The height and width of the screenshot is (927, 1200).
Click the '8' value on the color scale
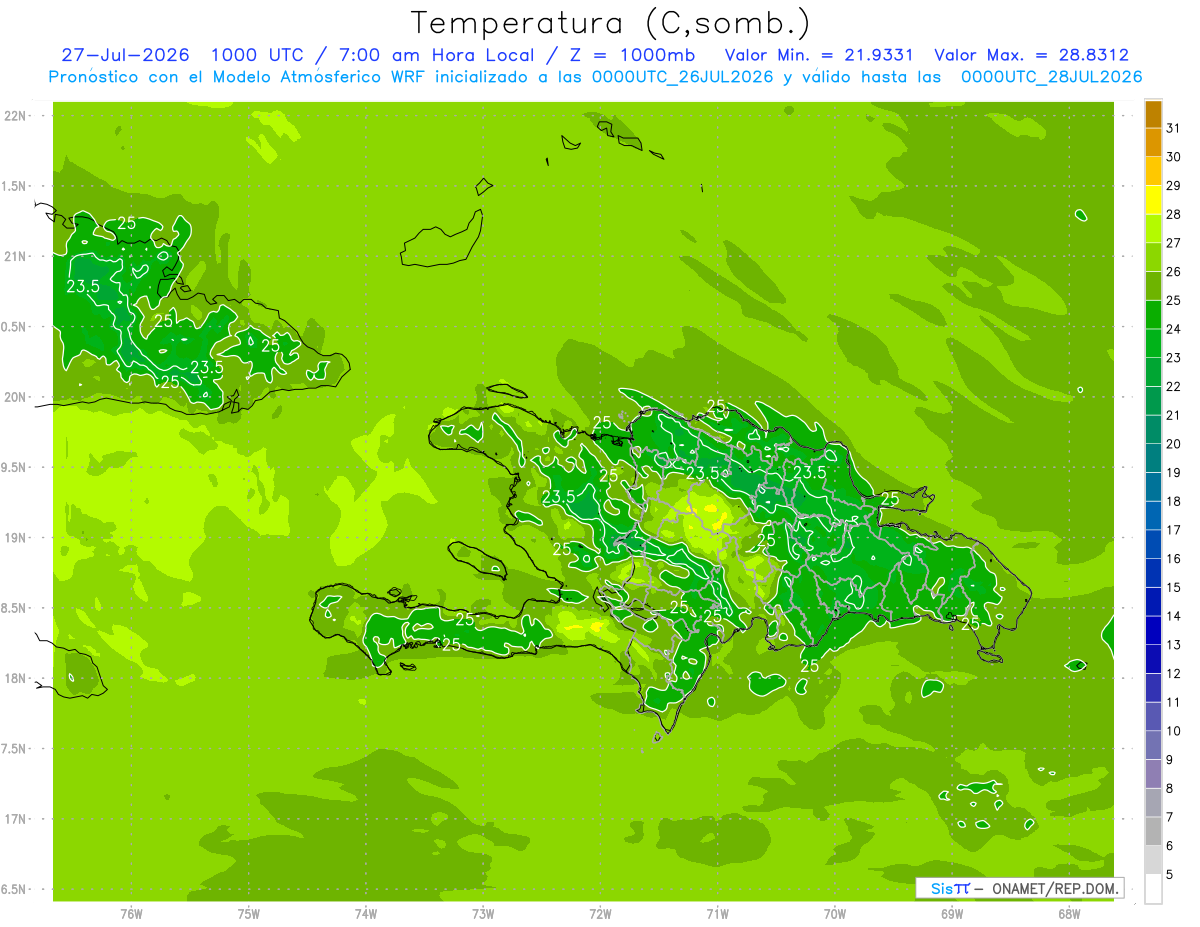[1171, 788]
